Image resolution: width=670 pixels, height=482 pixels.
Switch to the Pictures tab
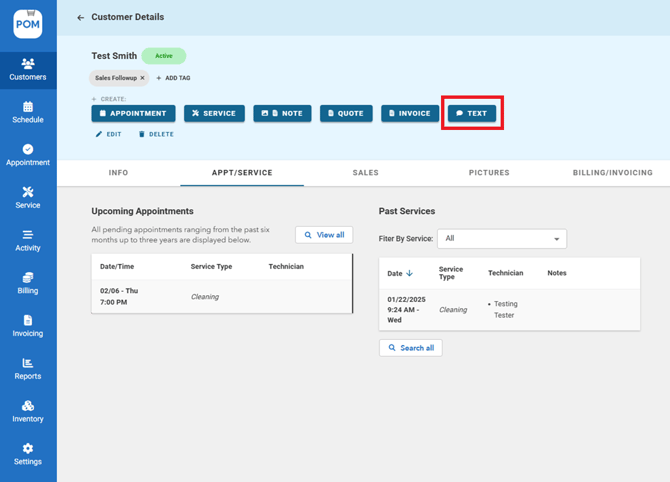pyautogui.click(x=489, y=173)
